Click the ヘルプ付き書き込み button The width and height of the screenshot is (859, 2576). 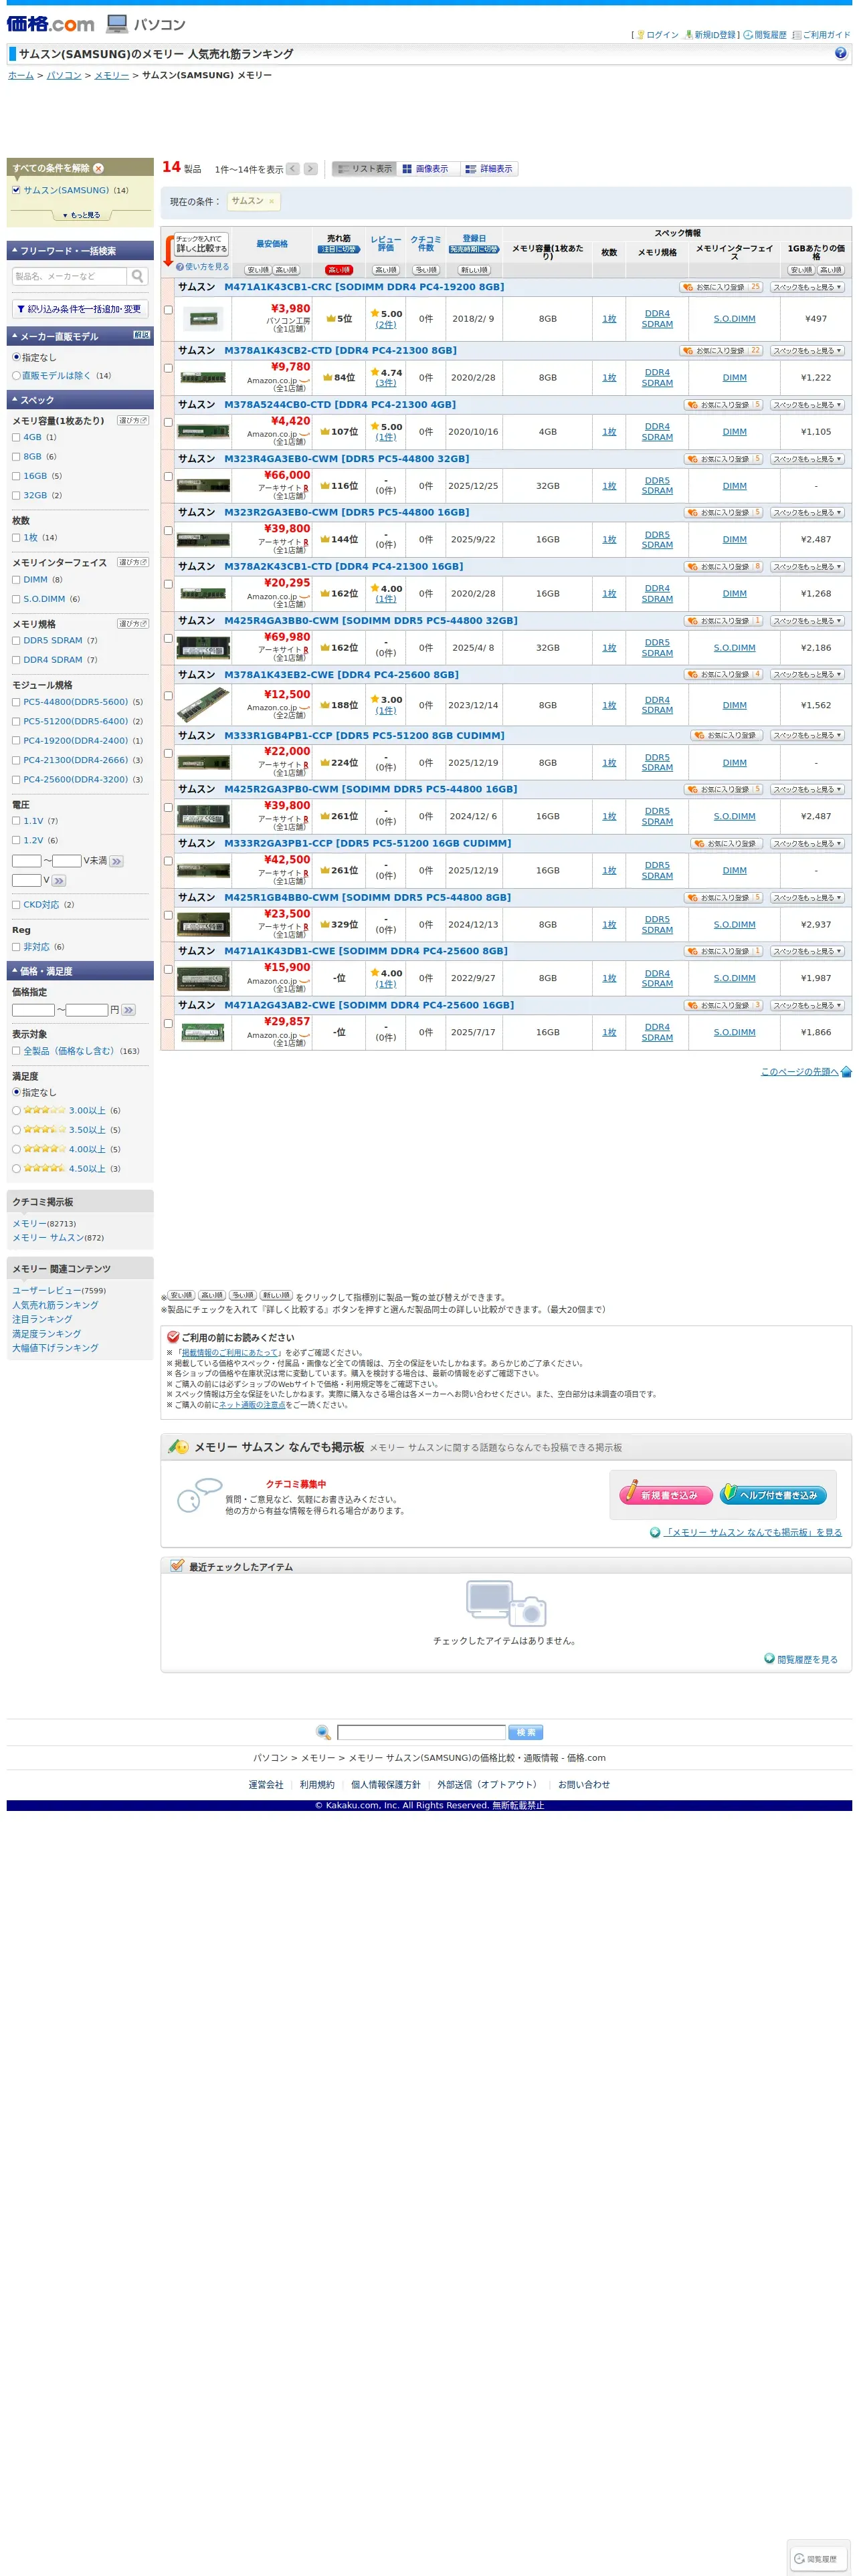pyautogui.click(x=773, y=1495)
